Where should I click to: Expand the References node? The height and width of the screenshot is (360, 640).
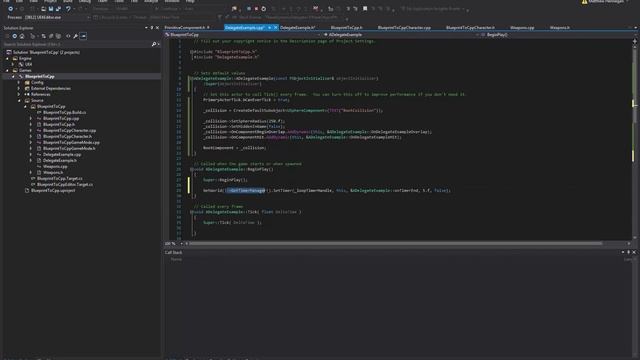click(19, 94)
